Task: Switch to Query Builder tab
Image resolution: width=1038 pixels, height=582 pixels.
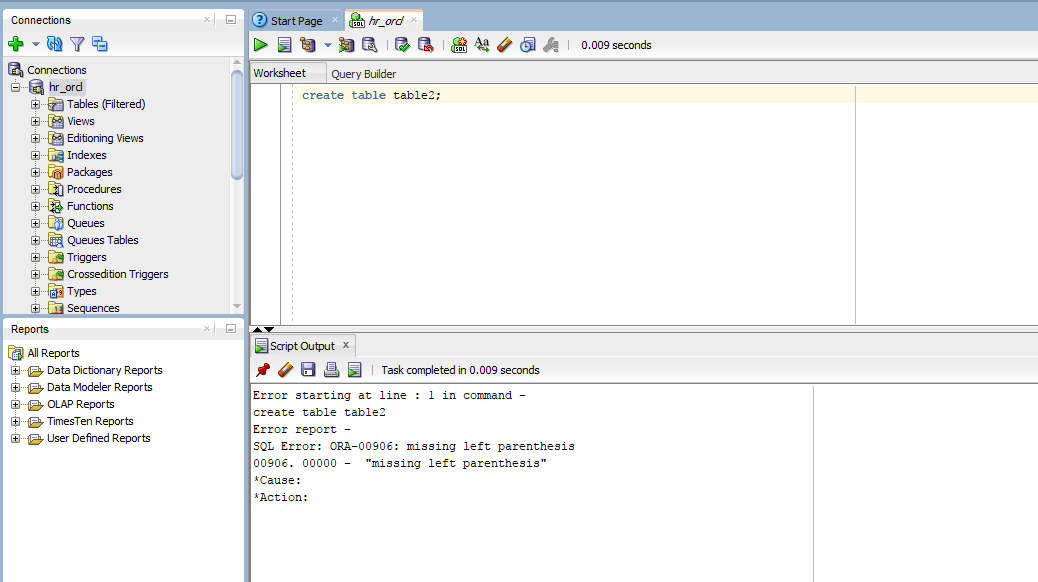Action: 363,73
